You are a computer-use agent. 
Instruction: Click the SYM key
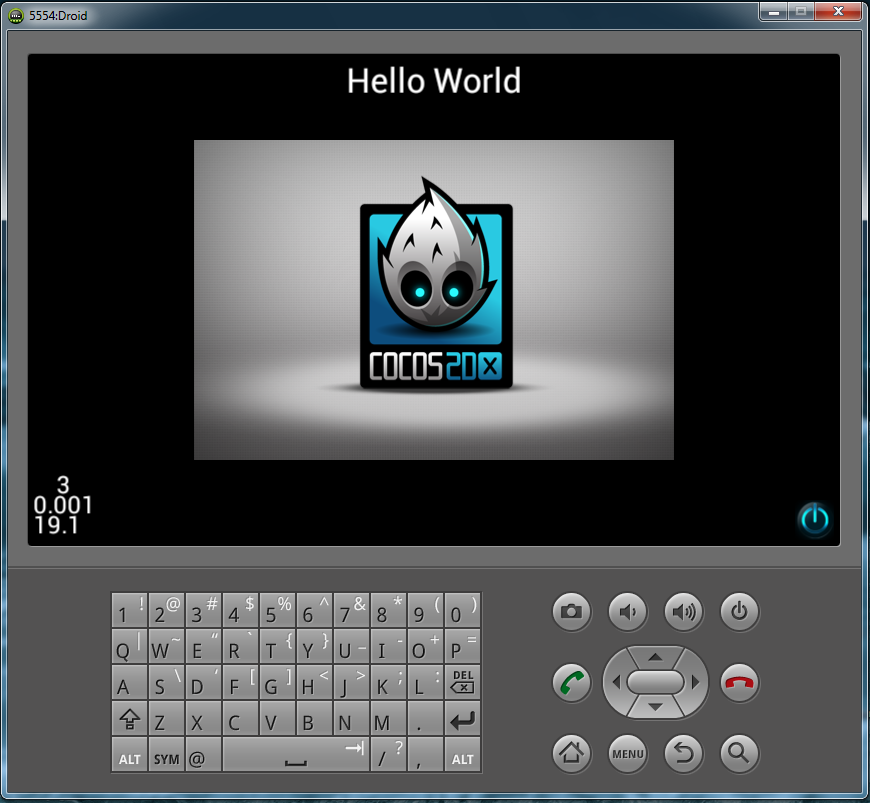click(166, 754)
